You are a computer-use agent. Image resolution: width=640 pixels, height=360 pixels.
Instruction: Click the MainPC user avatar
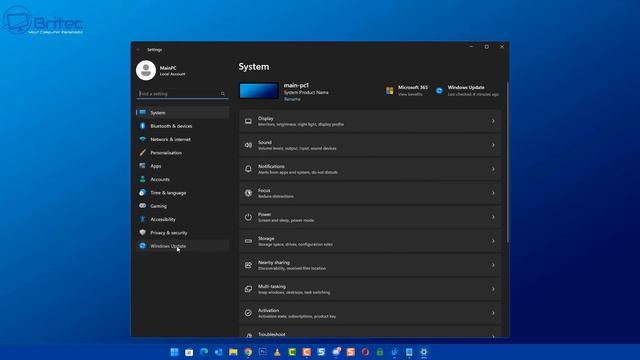146,70
